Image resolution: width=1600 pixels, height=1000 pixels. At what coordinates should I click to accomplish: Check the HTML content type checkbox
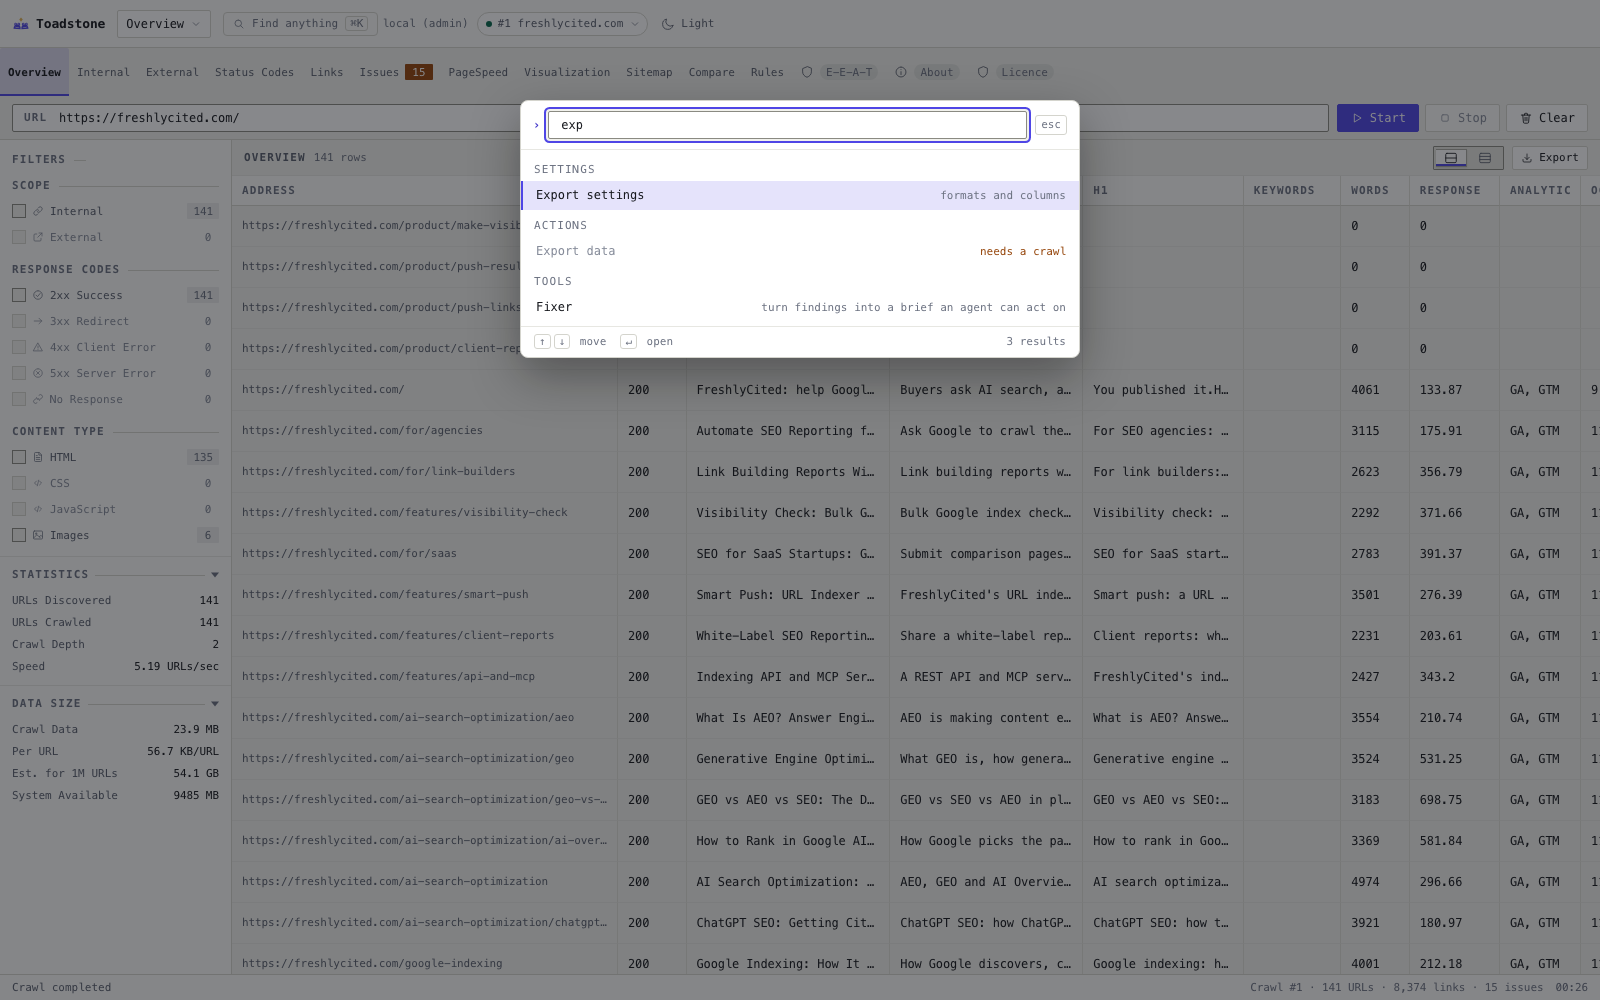tap(19, 457)
